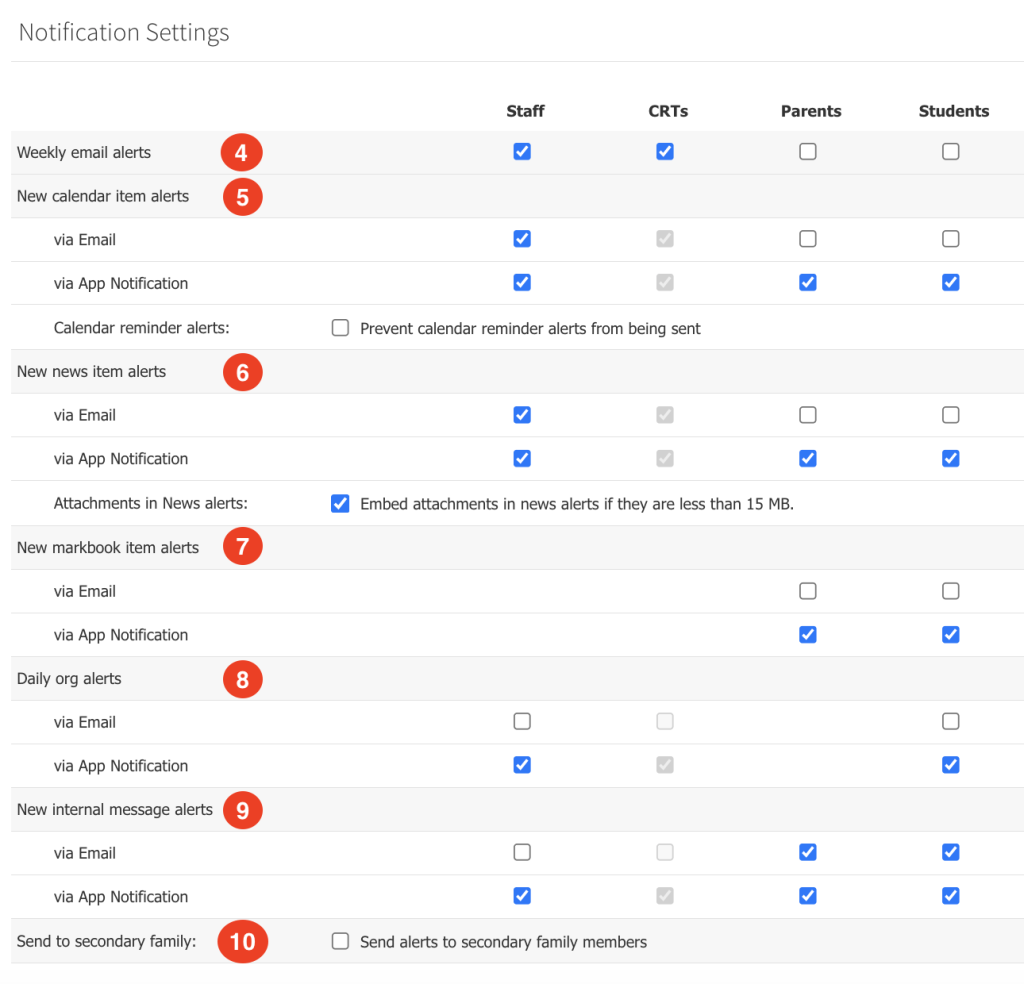
Task: Enable Weekly email alerts for Parents
Action: [808, 151]
